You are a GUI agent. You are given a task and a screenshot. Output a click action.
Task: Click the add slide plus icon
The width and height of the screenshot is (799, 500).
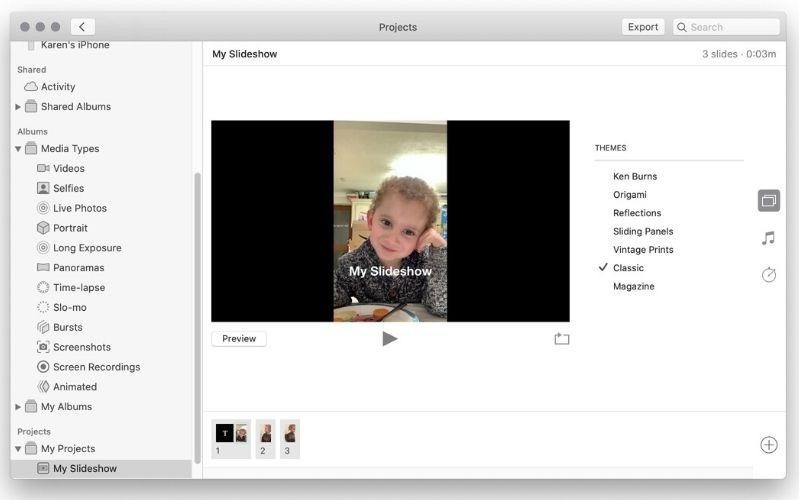click(768, 445)
